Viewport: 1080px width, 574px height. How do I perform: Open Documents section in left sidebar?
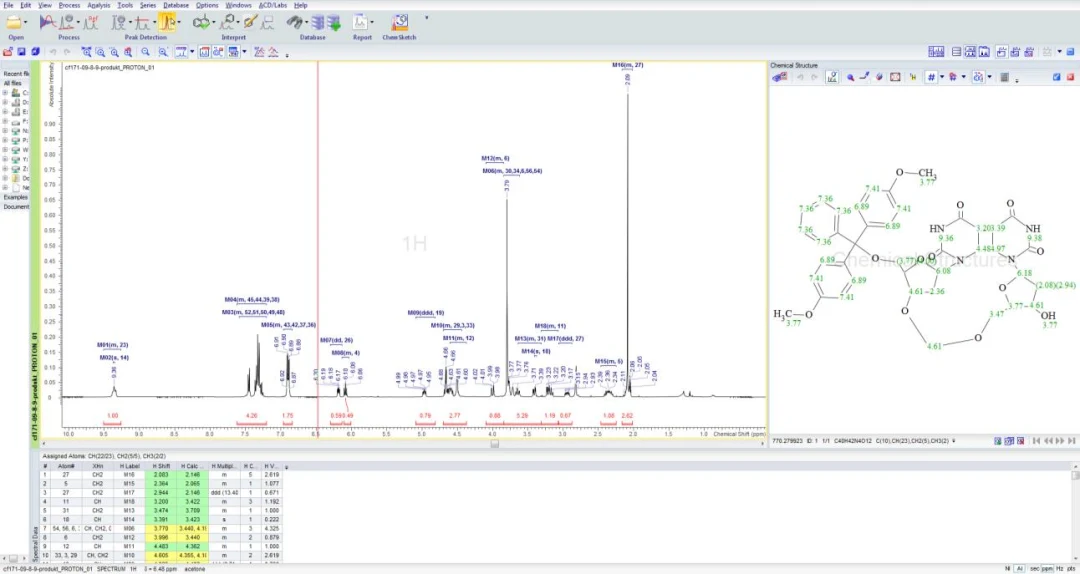tap(16, 207)
